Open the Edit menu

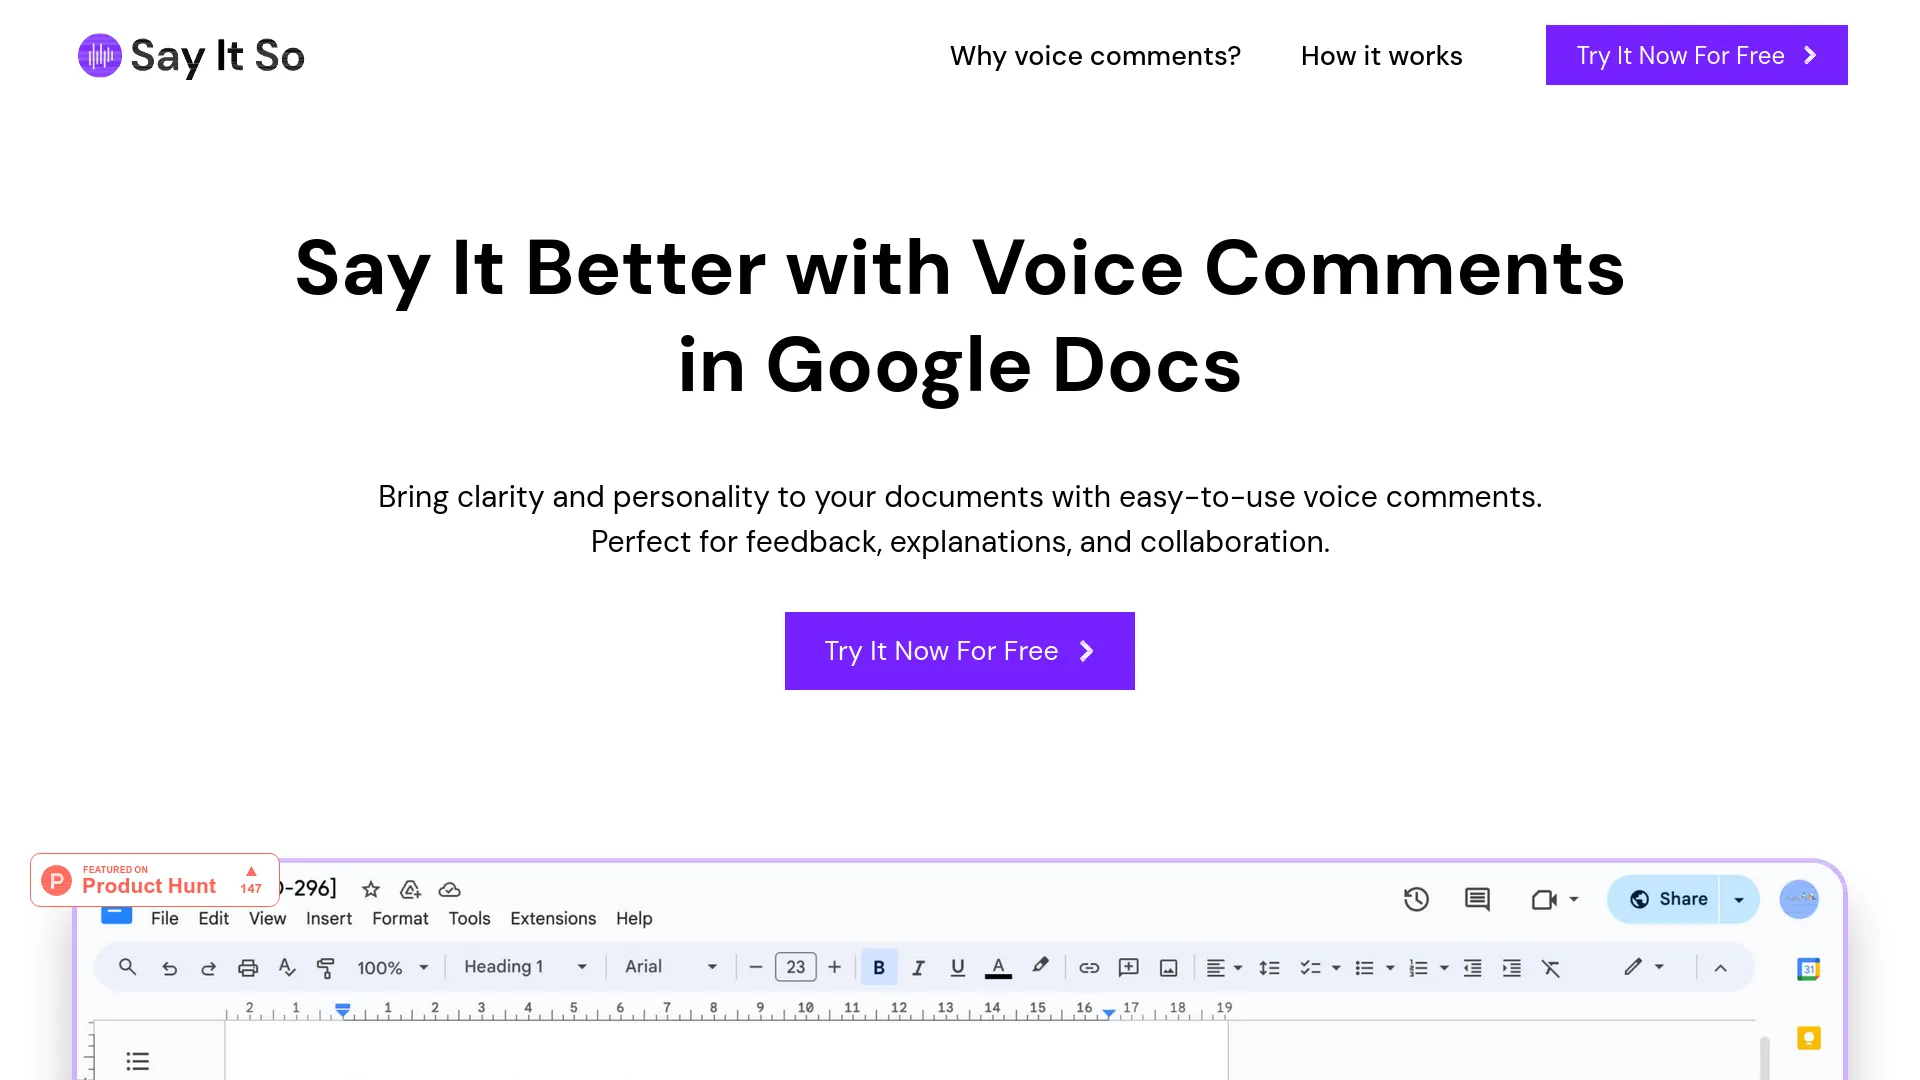point(213,918)
